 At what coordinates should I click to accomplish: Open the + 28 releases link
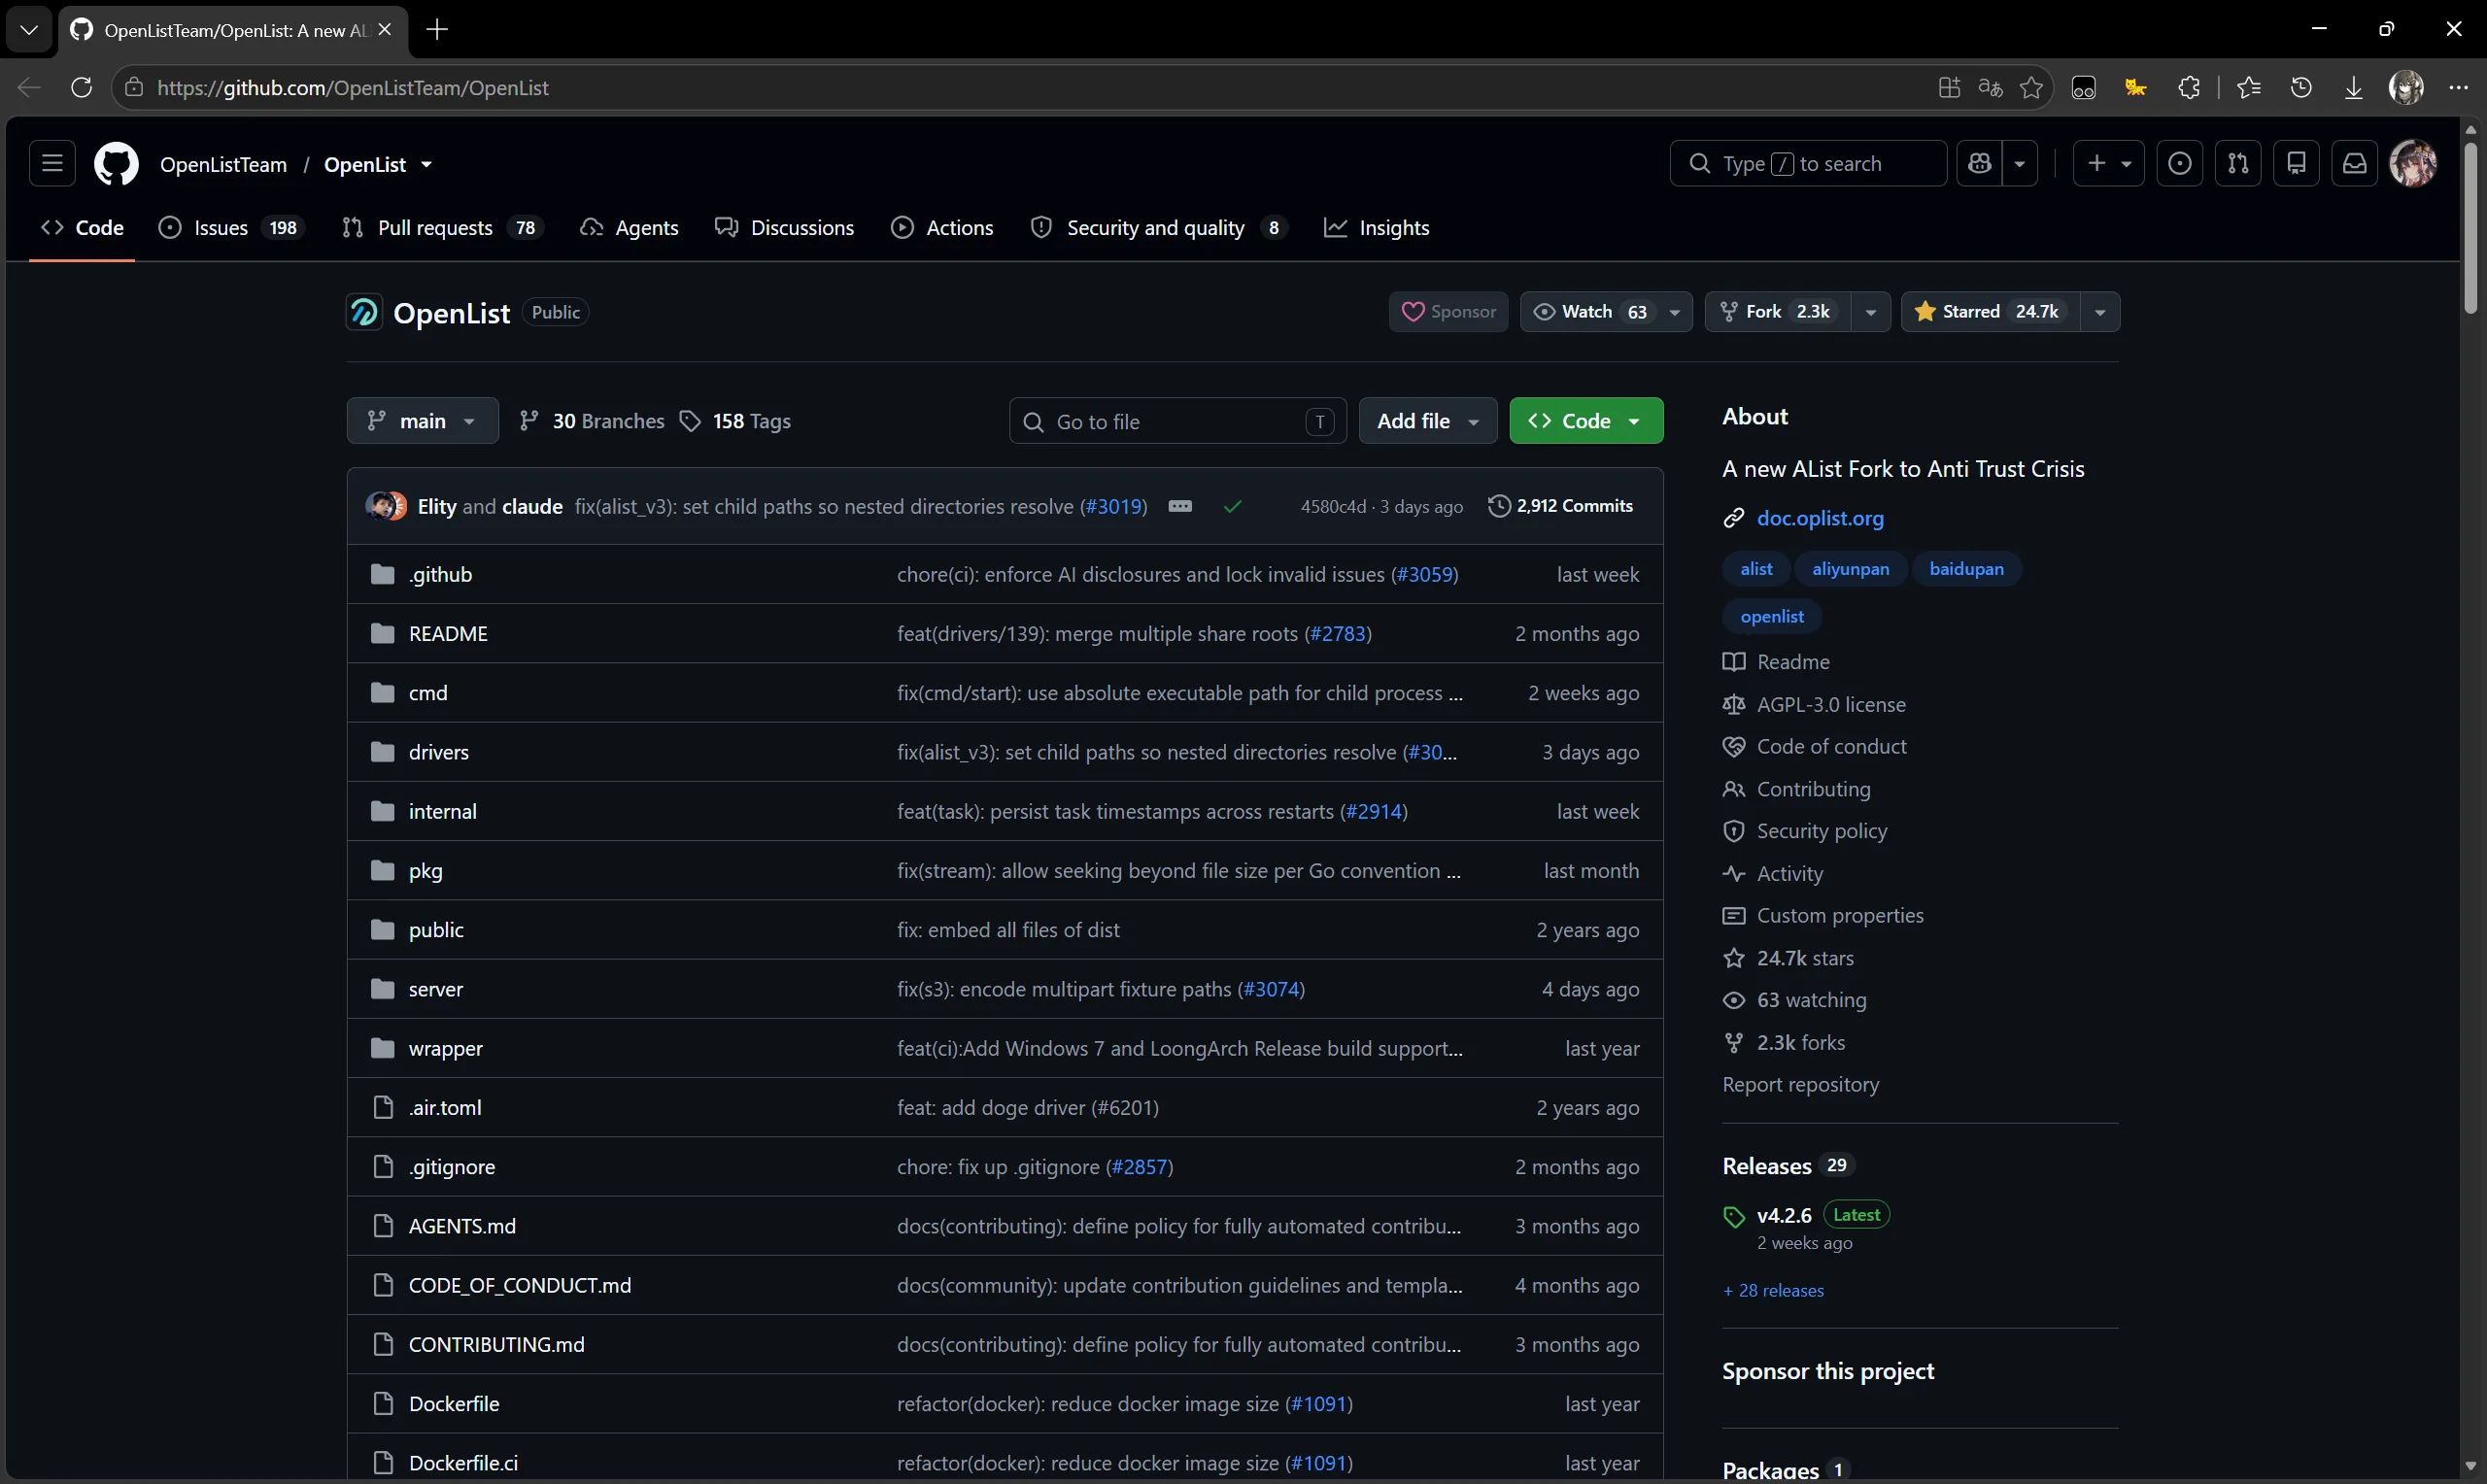pyautogui.click(x=1773, y=1291)
